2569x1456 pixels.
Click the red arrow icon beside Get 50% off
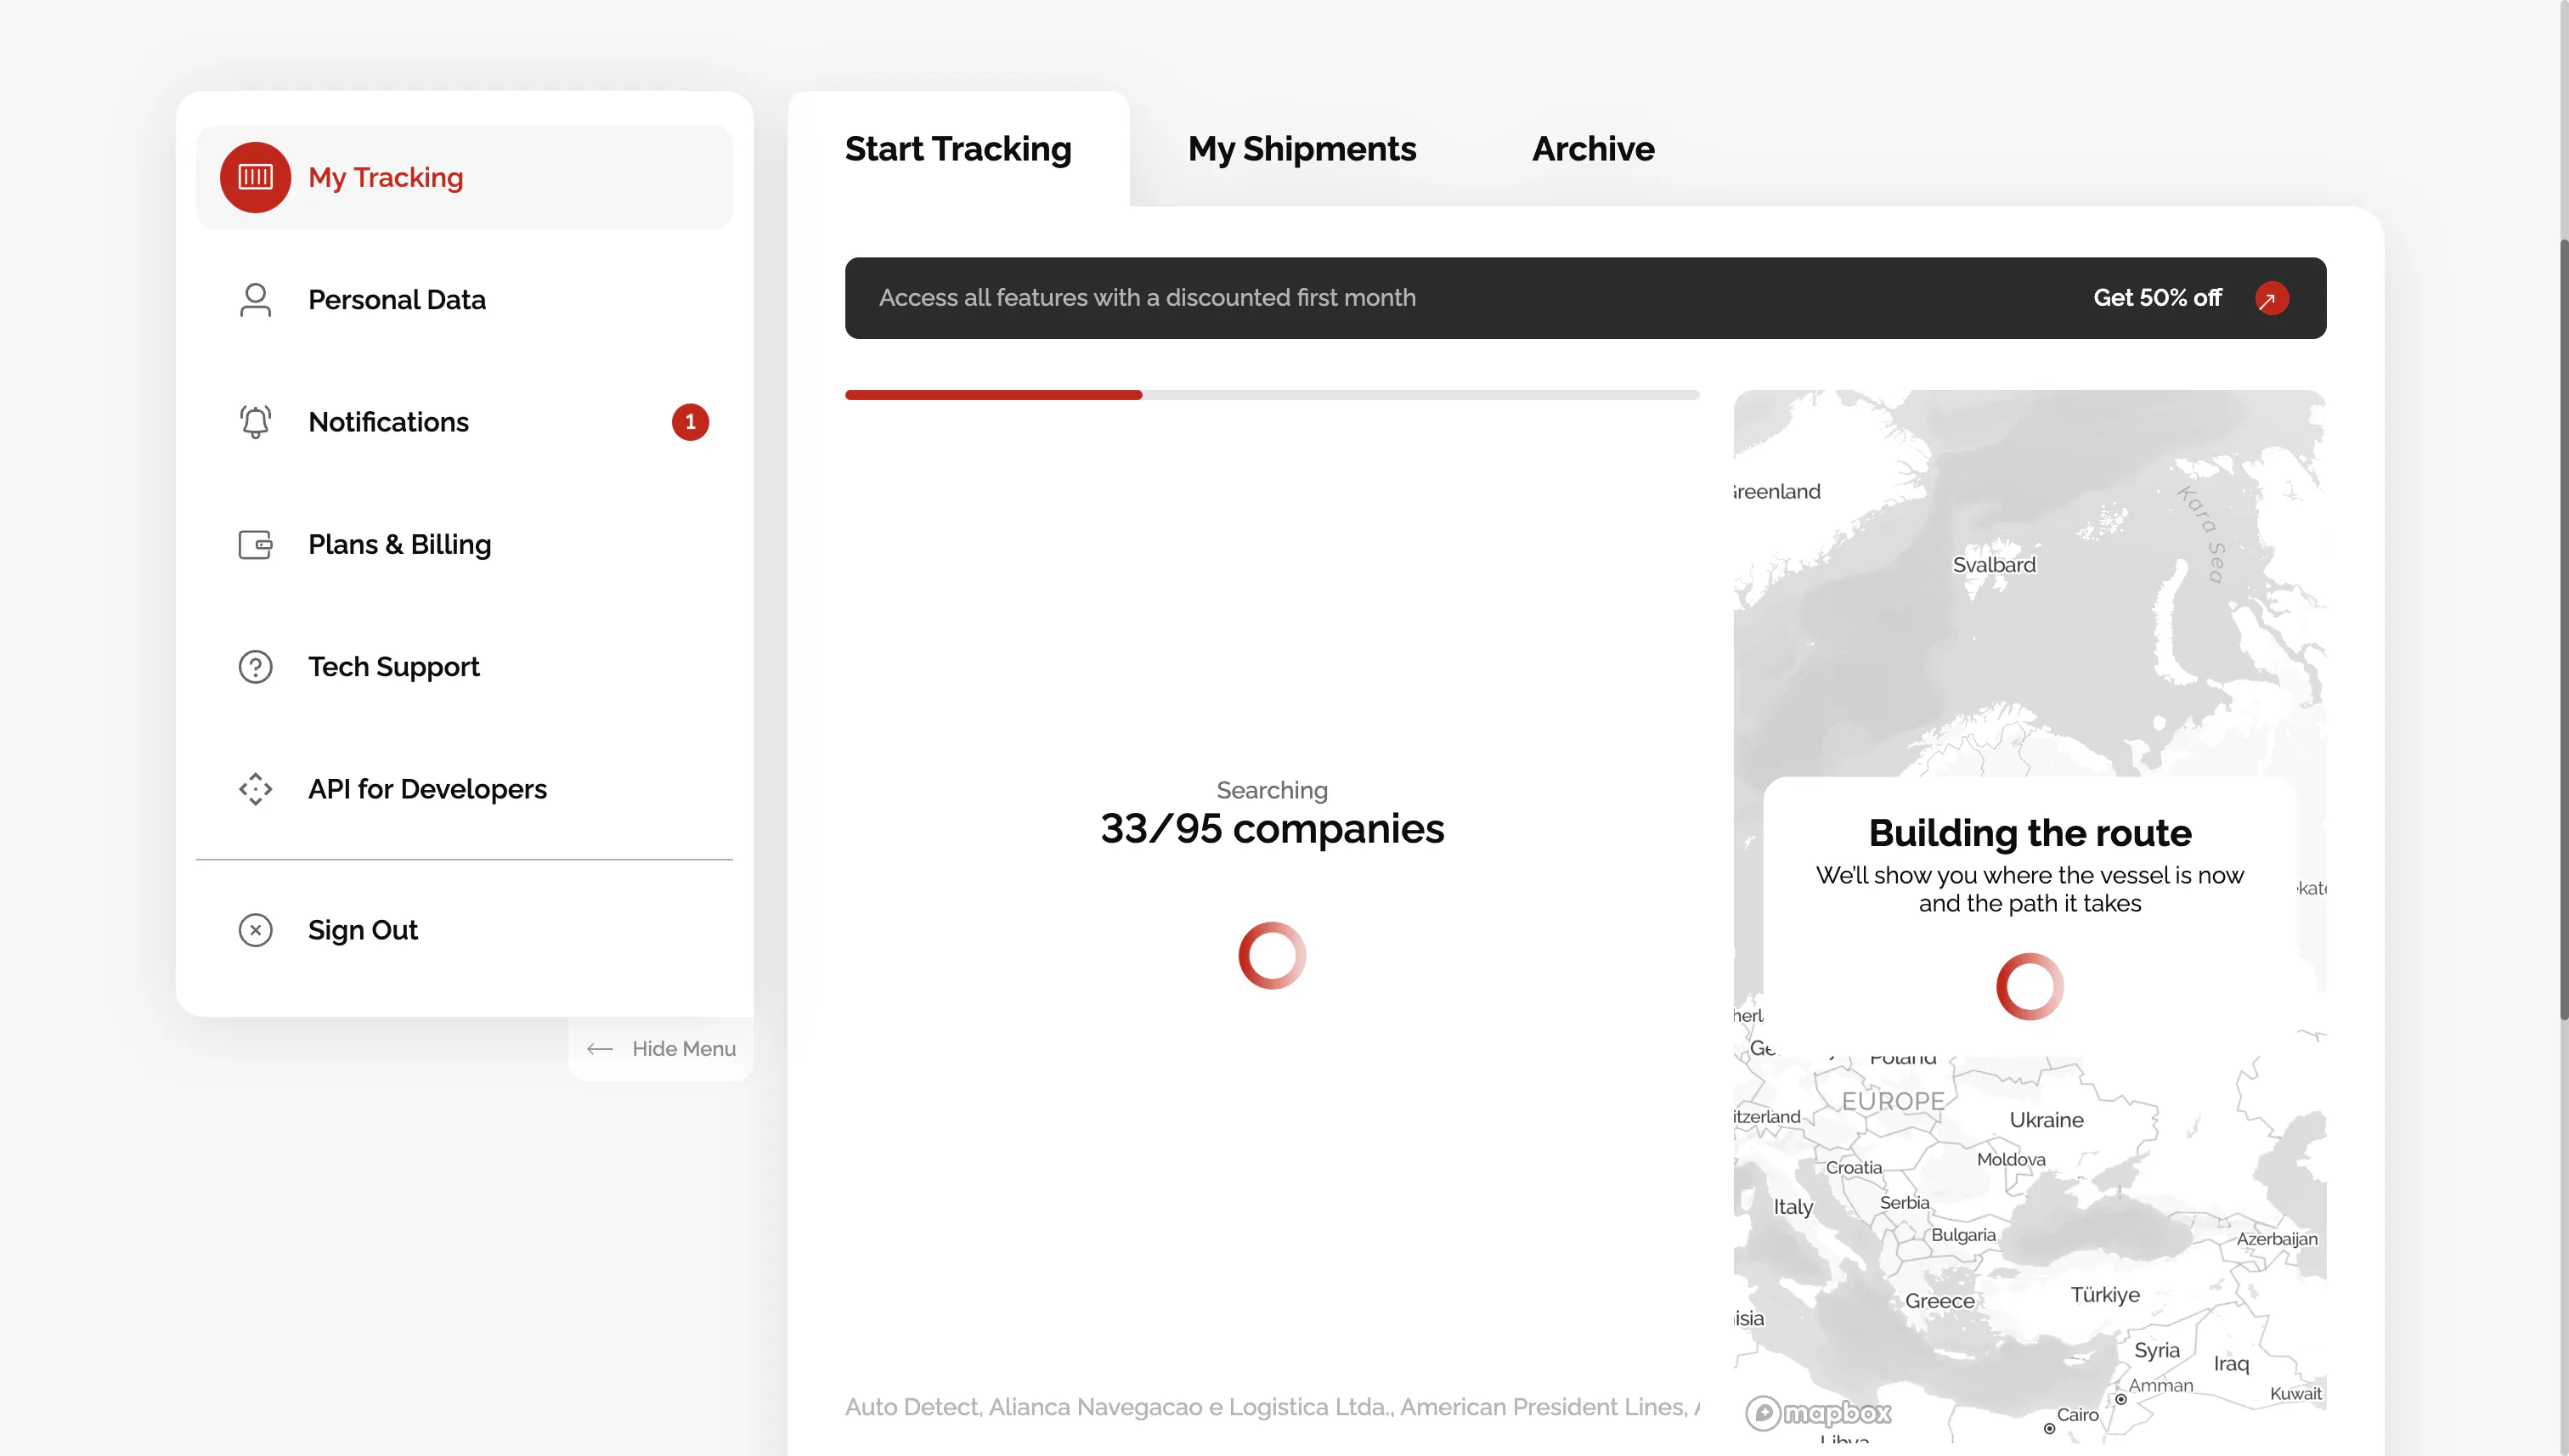[x=2271, y=298]
